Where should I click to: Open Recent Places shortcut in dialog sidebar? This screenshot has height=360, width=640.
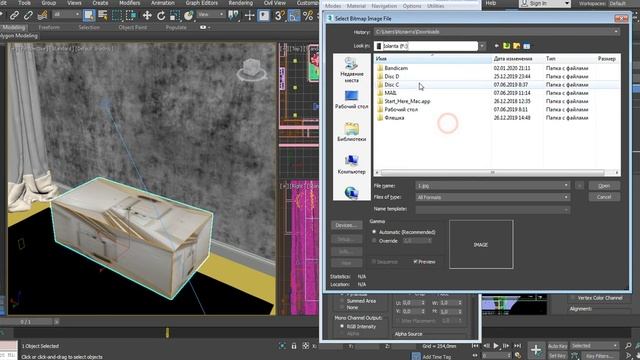point(351,70)
